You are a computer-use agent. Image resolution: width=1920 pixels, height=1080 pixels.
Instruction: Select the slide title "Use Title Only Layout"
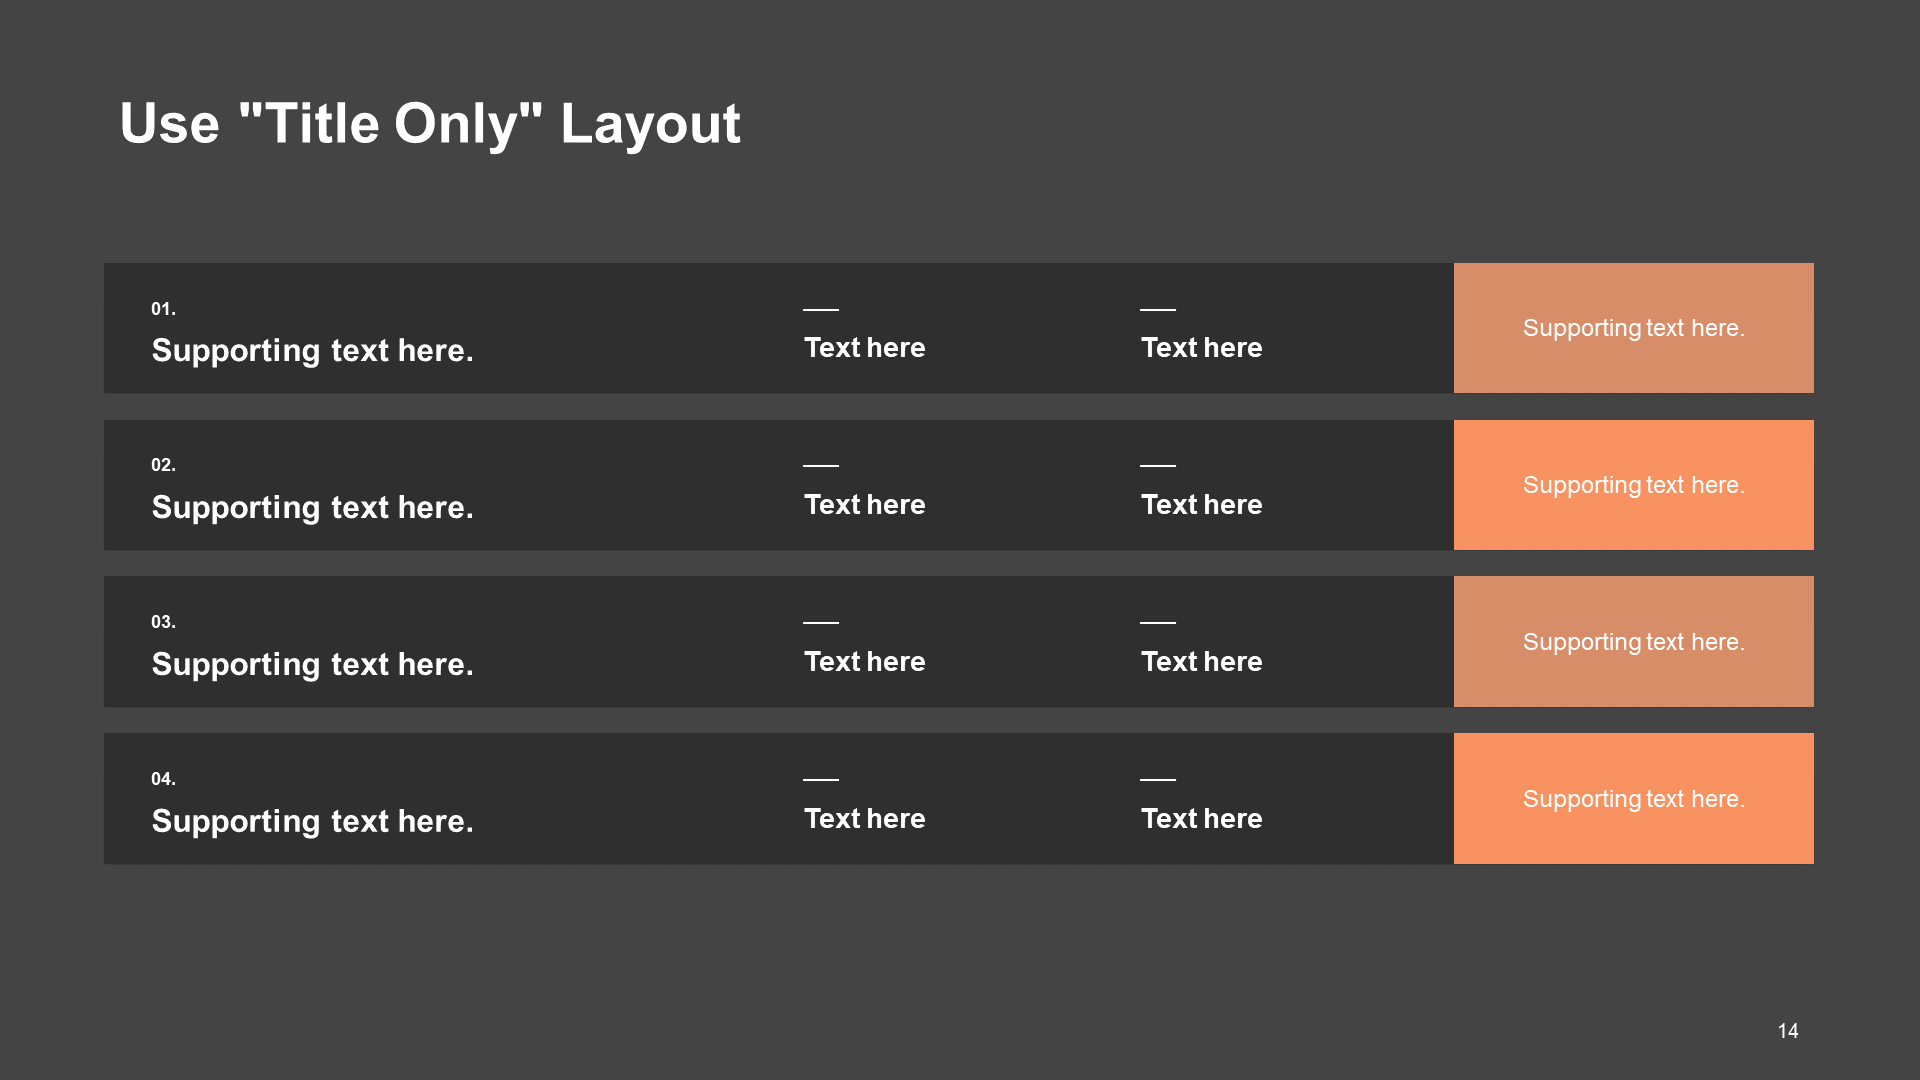click(430, 124)
